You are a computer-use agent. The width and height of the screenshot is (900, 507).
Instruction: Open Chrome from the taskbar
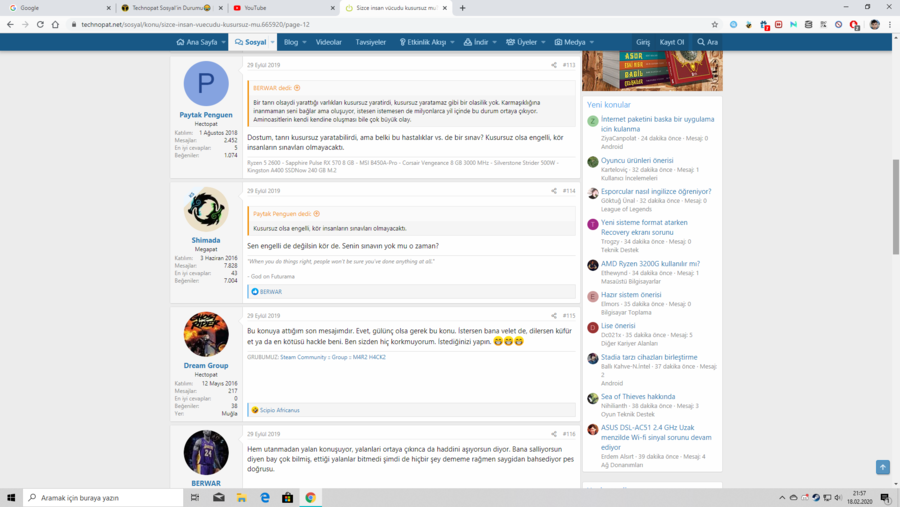[x=311, y=498]
